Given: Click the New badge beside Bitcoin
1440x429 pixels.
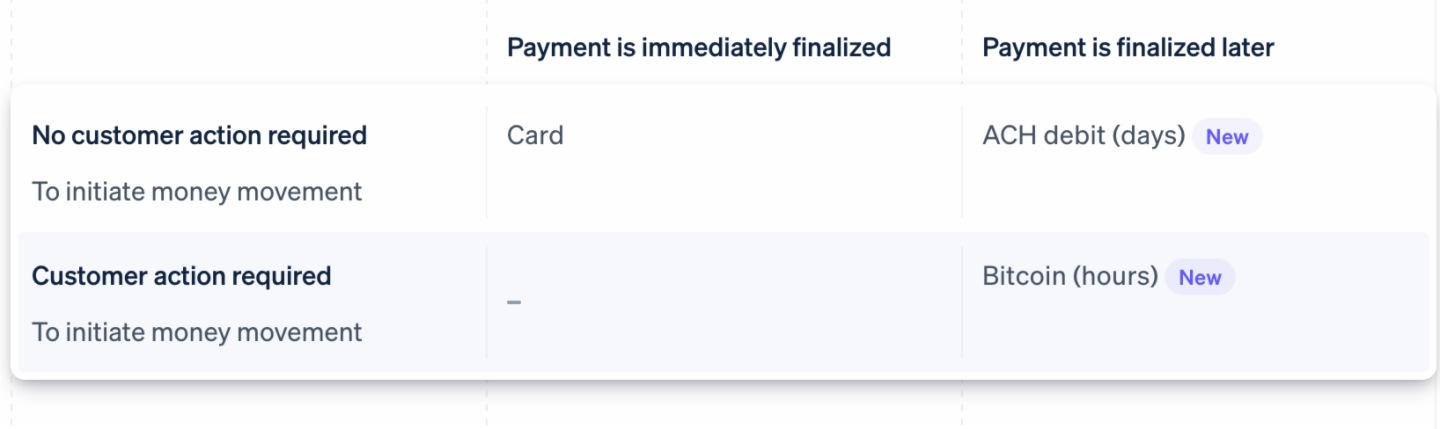Looking at the screenshot, I should (1199, 277).
